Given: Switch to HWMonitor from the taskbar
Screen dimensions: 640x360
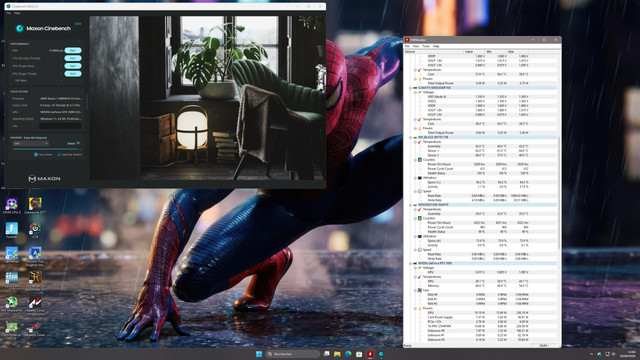Looking at the screenshot, I should 370,354.
